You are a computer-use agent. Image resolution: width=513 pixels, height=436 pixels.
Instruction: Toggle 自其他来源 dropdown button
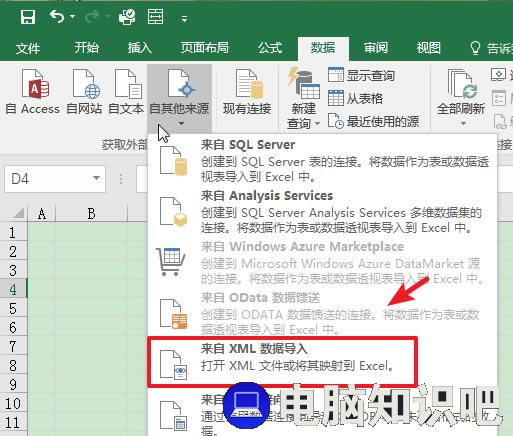click(x=179, y=98)
